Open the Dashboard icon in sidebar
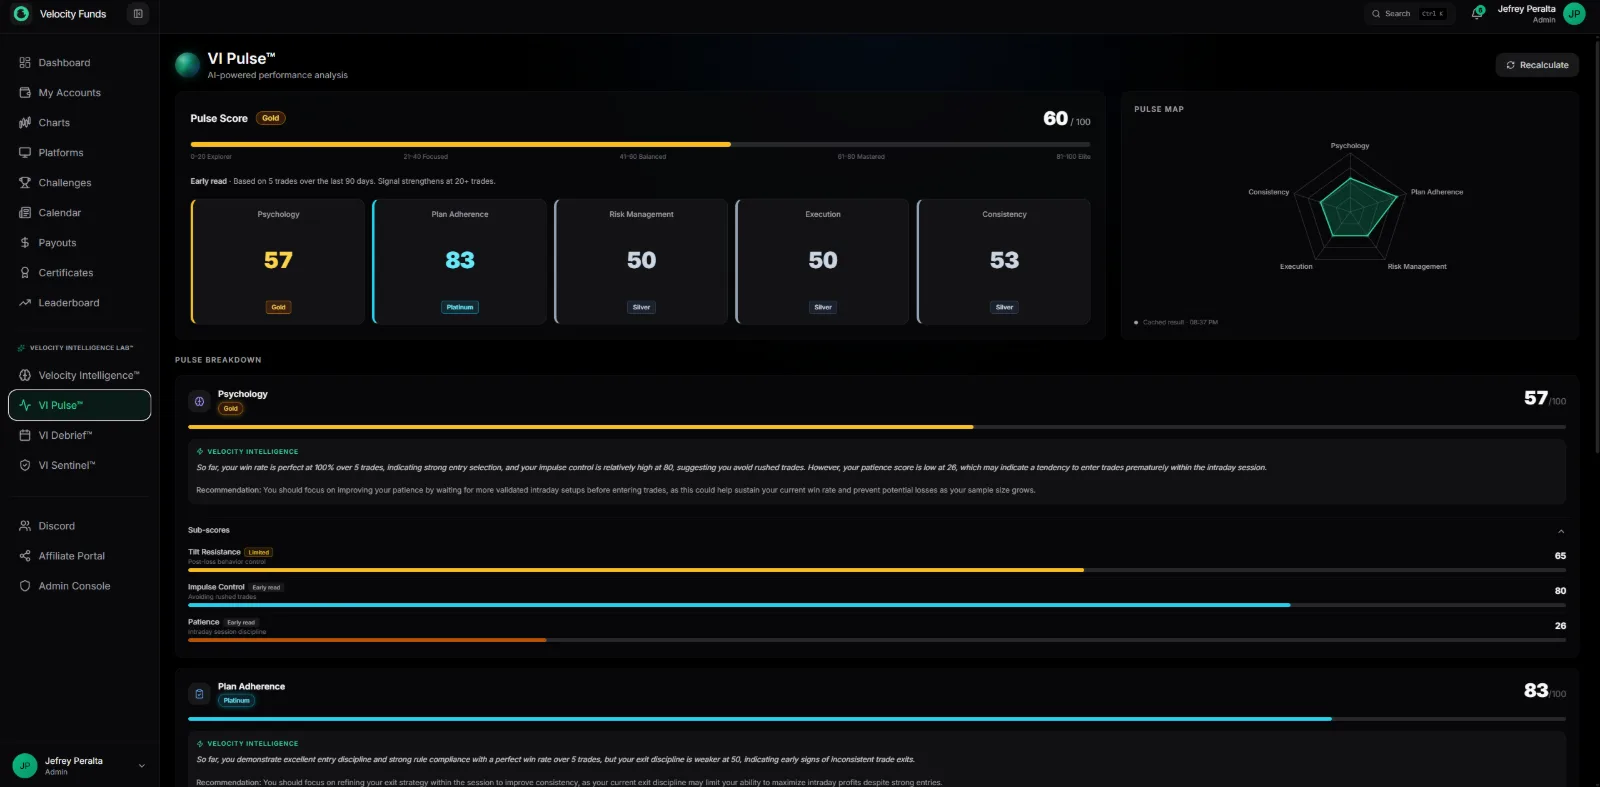 [25, 63]
